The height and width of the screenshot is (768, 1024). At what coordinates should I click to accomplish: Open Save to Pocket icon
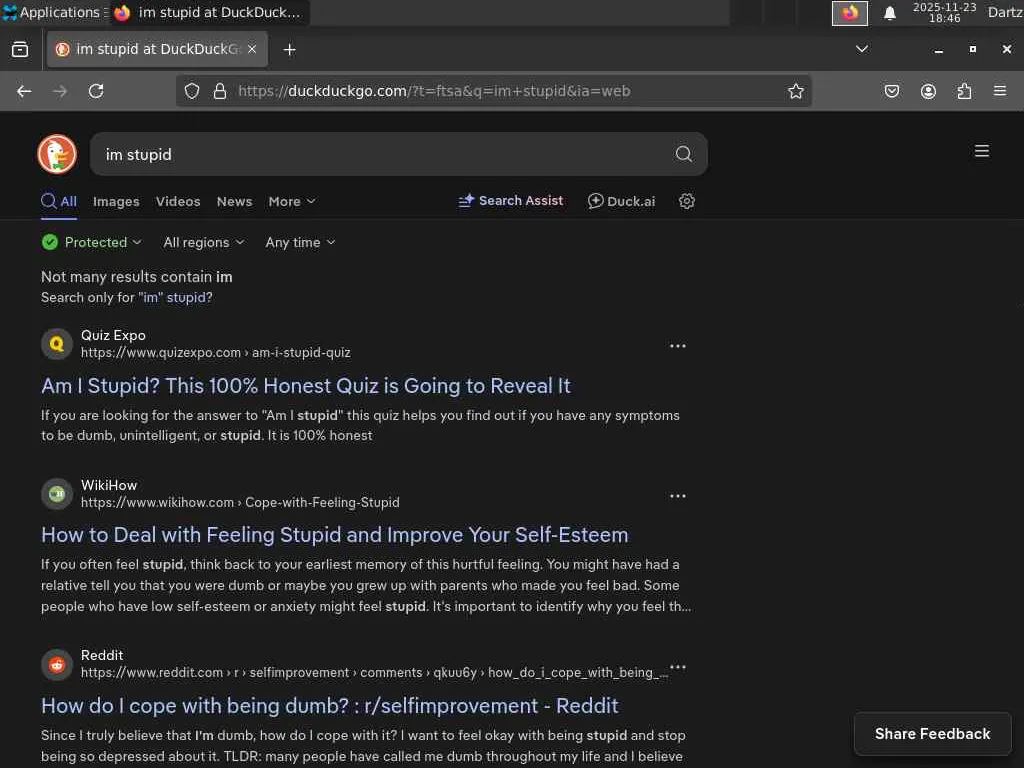pyautogui.click(x=891, y=91)
